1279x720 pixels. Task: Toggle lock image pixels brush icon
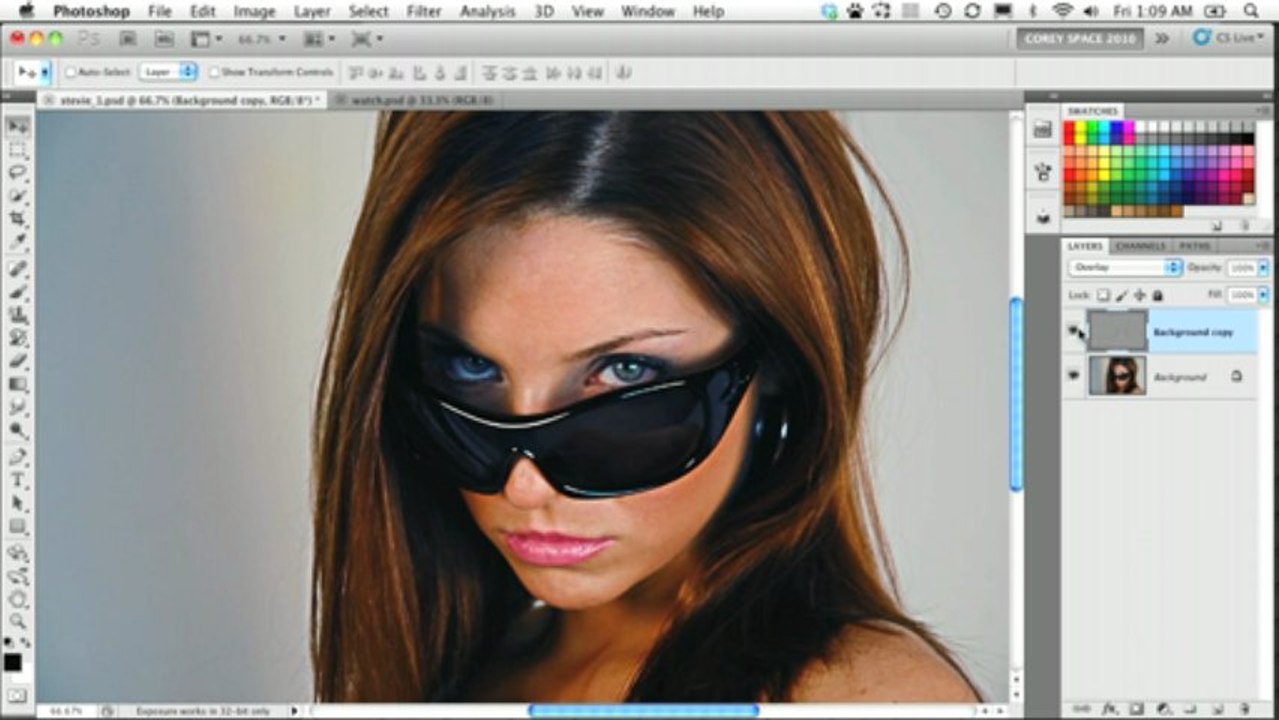(x=1122, y=296)
